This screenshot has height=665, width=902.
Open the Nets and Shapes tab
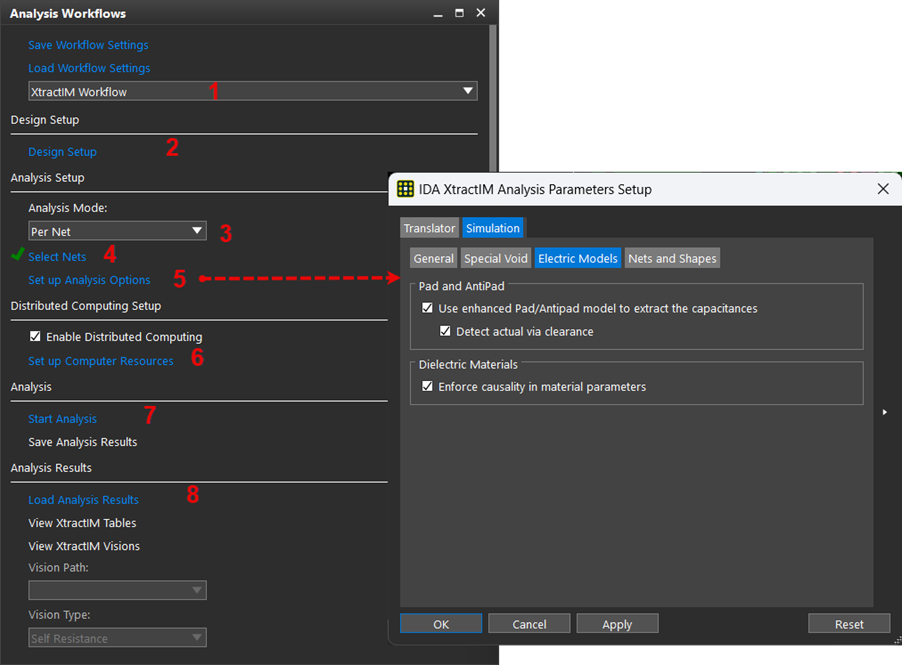671,259
